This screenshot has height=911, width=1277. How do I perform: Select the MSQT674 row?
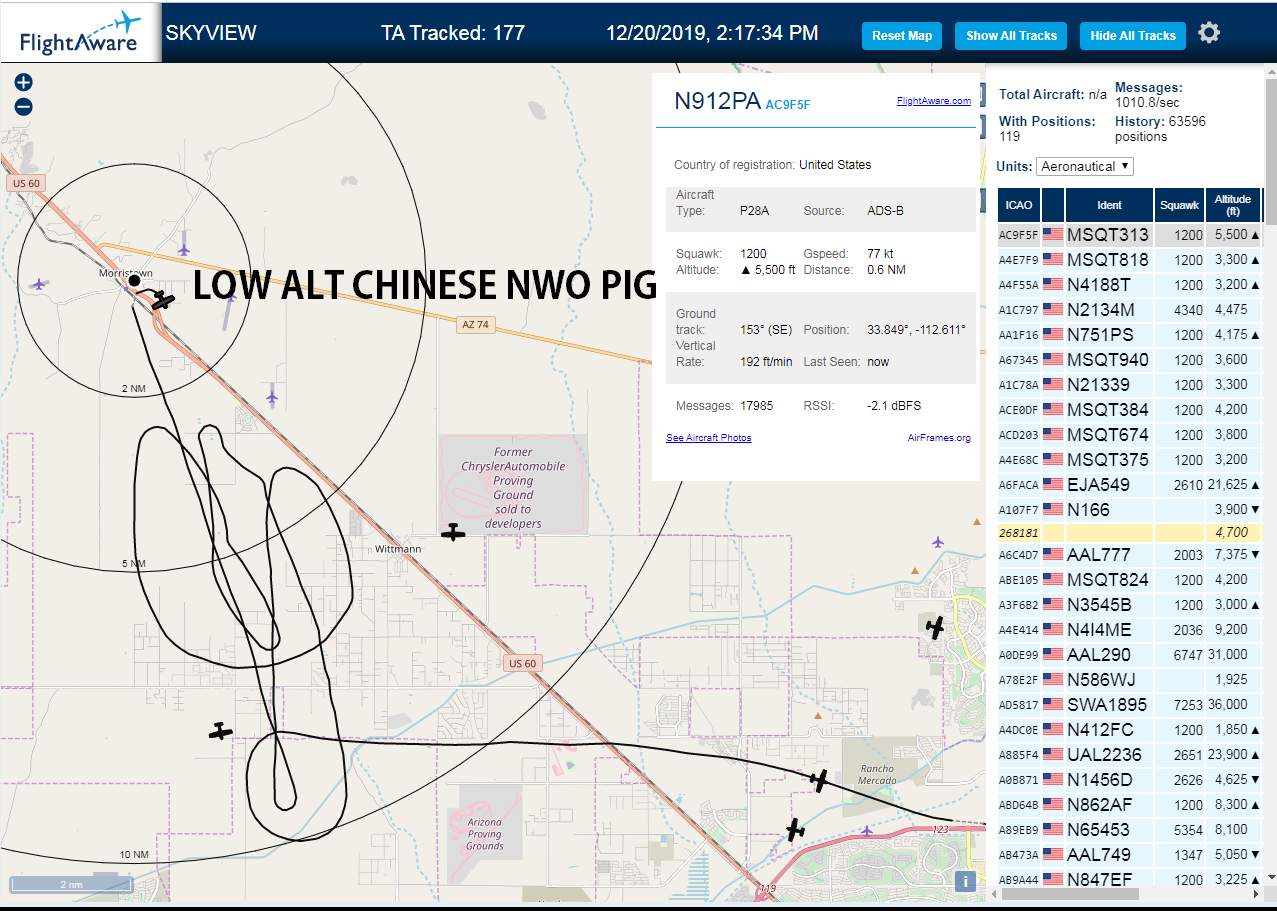[1130, 435]
